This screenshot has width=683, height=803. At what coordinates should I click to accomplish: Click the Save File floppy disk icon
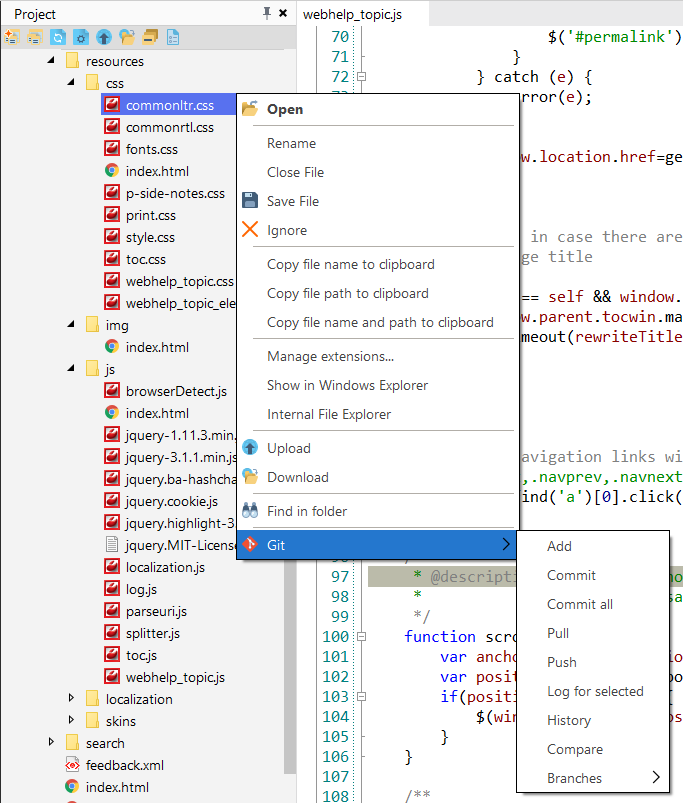(x=250, y=200)
